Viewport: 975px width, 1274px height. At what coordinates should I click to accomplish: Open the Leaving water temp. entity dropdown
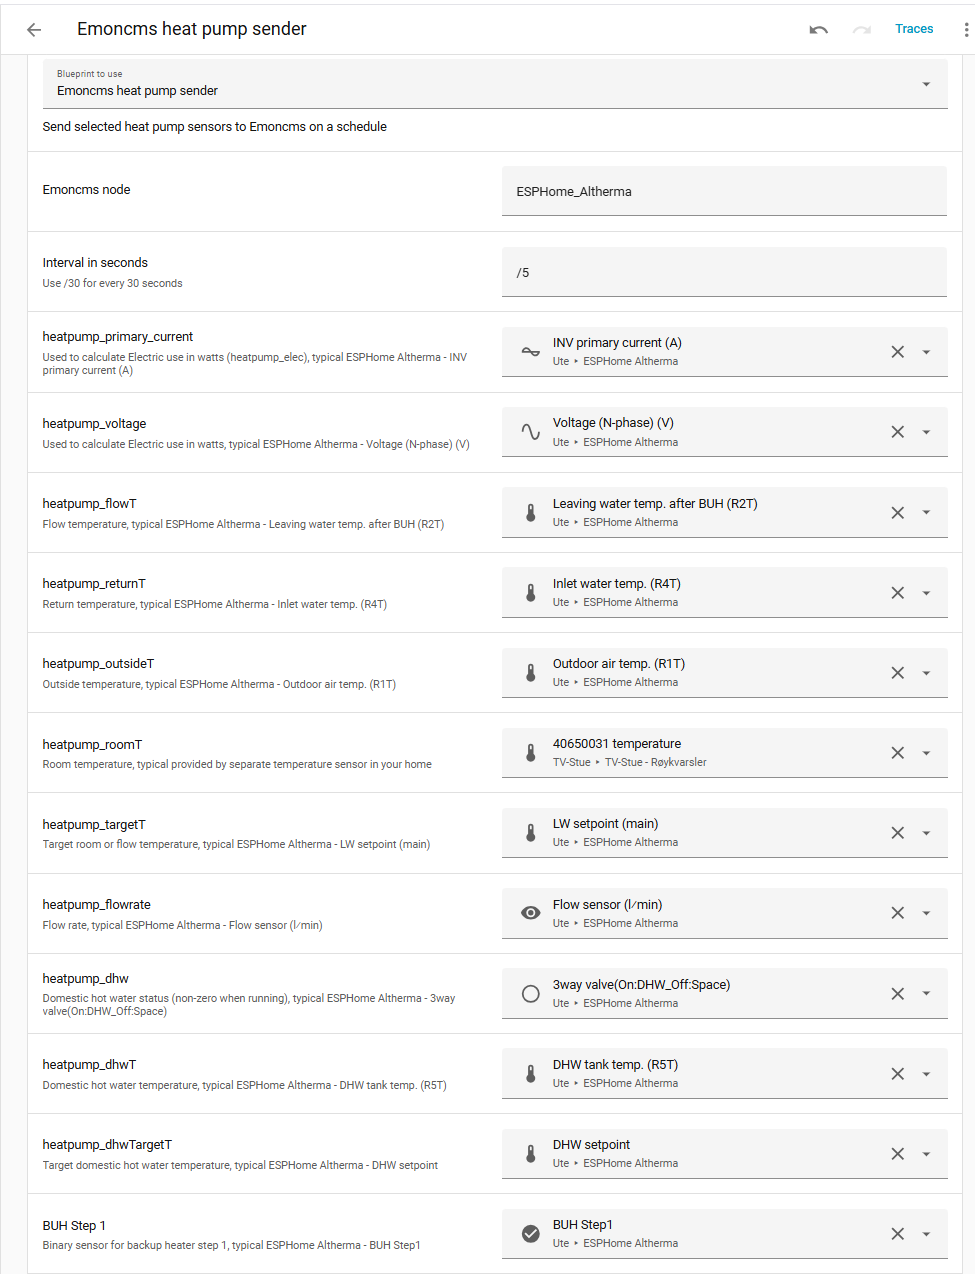pyautogui.click(x=926, y=513)
